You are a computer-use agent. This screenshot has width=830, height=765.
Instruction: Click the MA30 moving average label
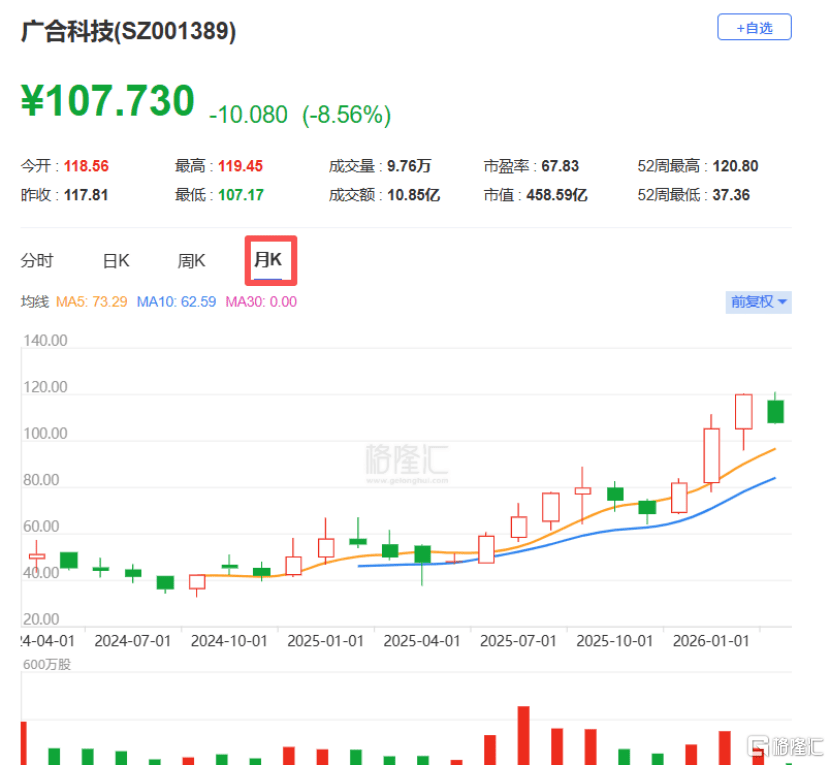click(261, 302)
